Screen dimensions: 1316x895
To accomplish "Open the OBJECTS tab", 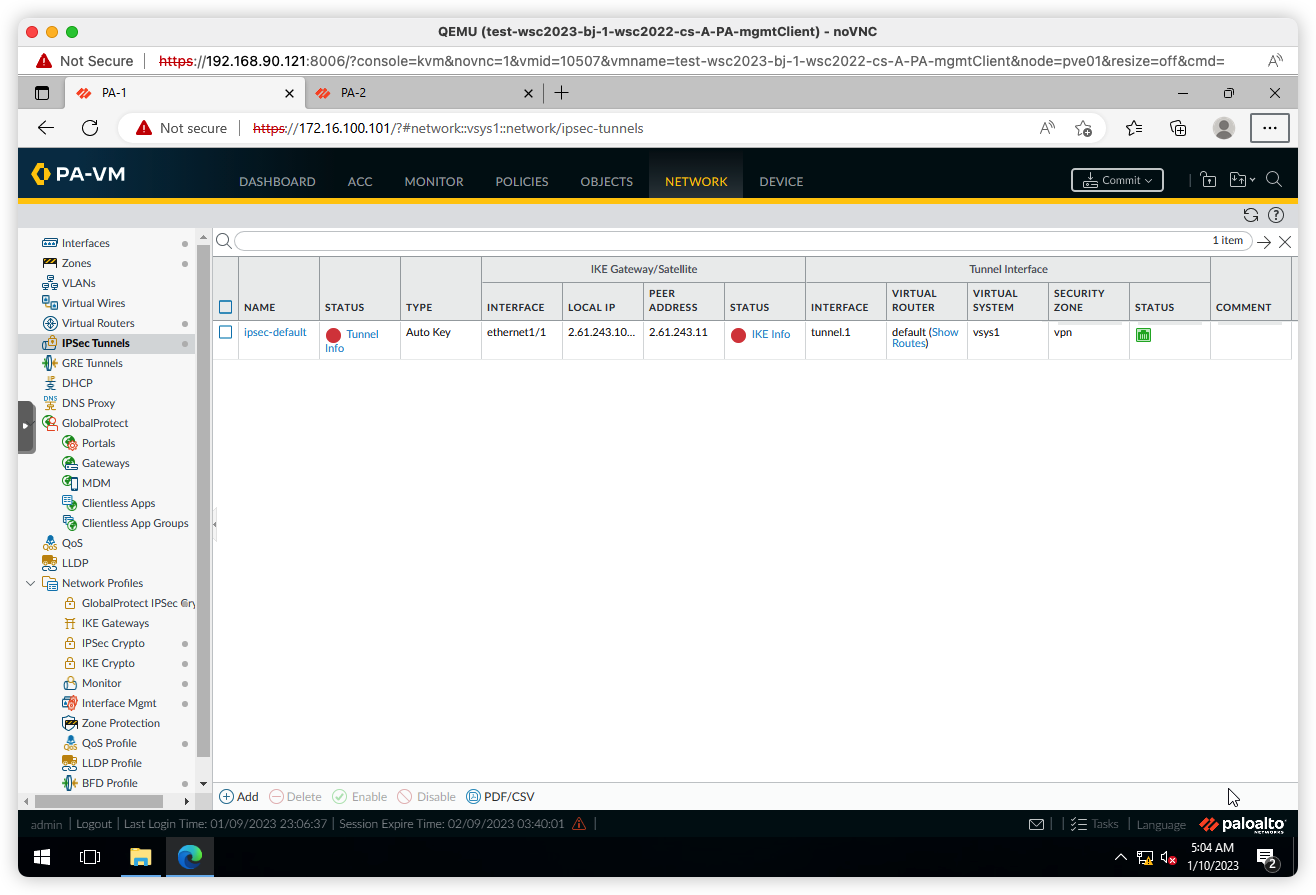I will point(606,182).
